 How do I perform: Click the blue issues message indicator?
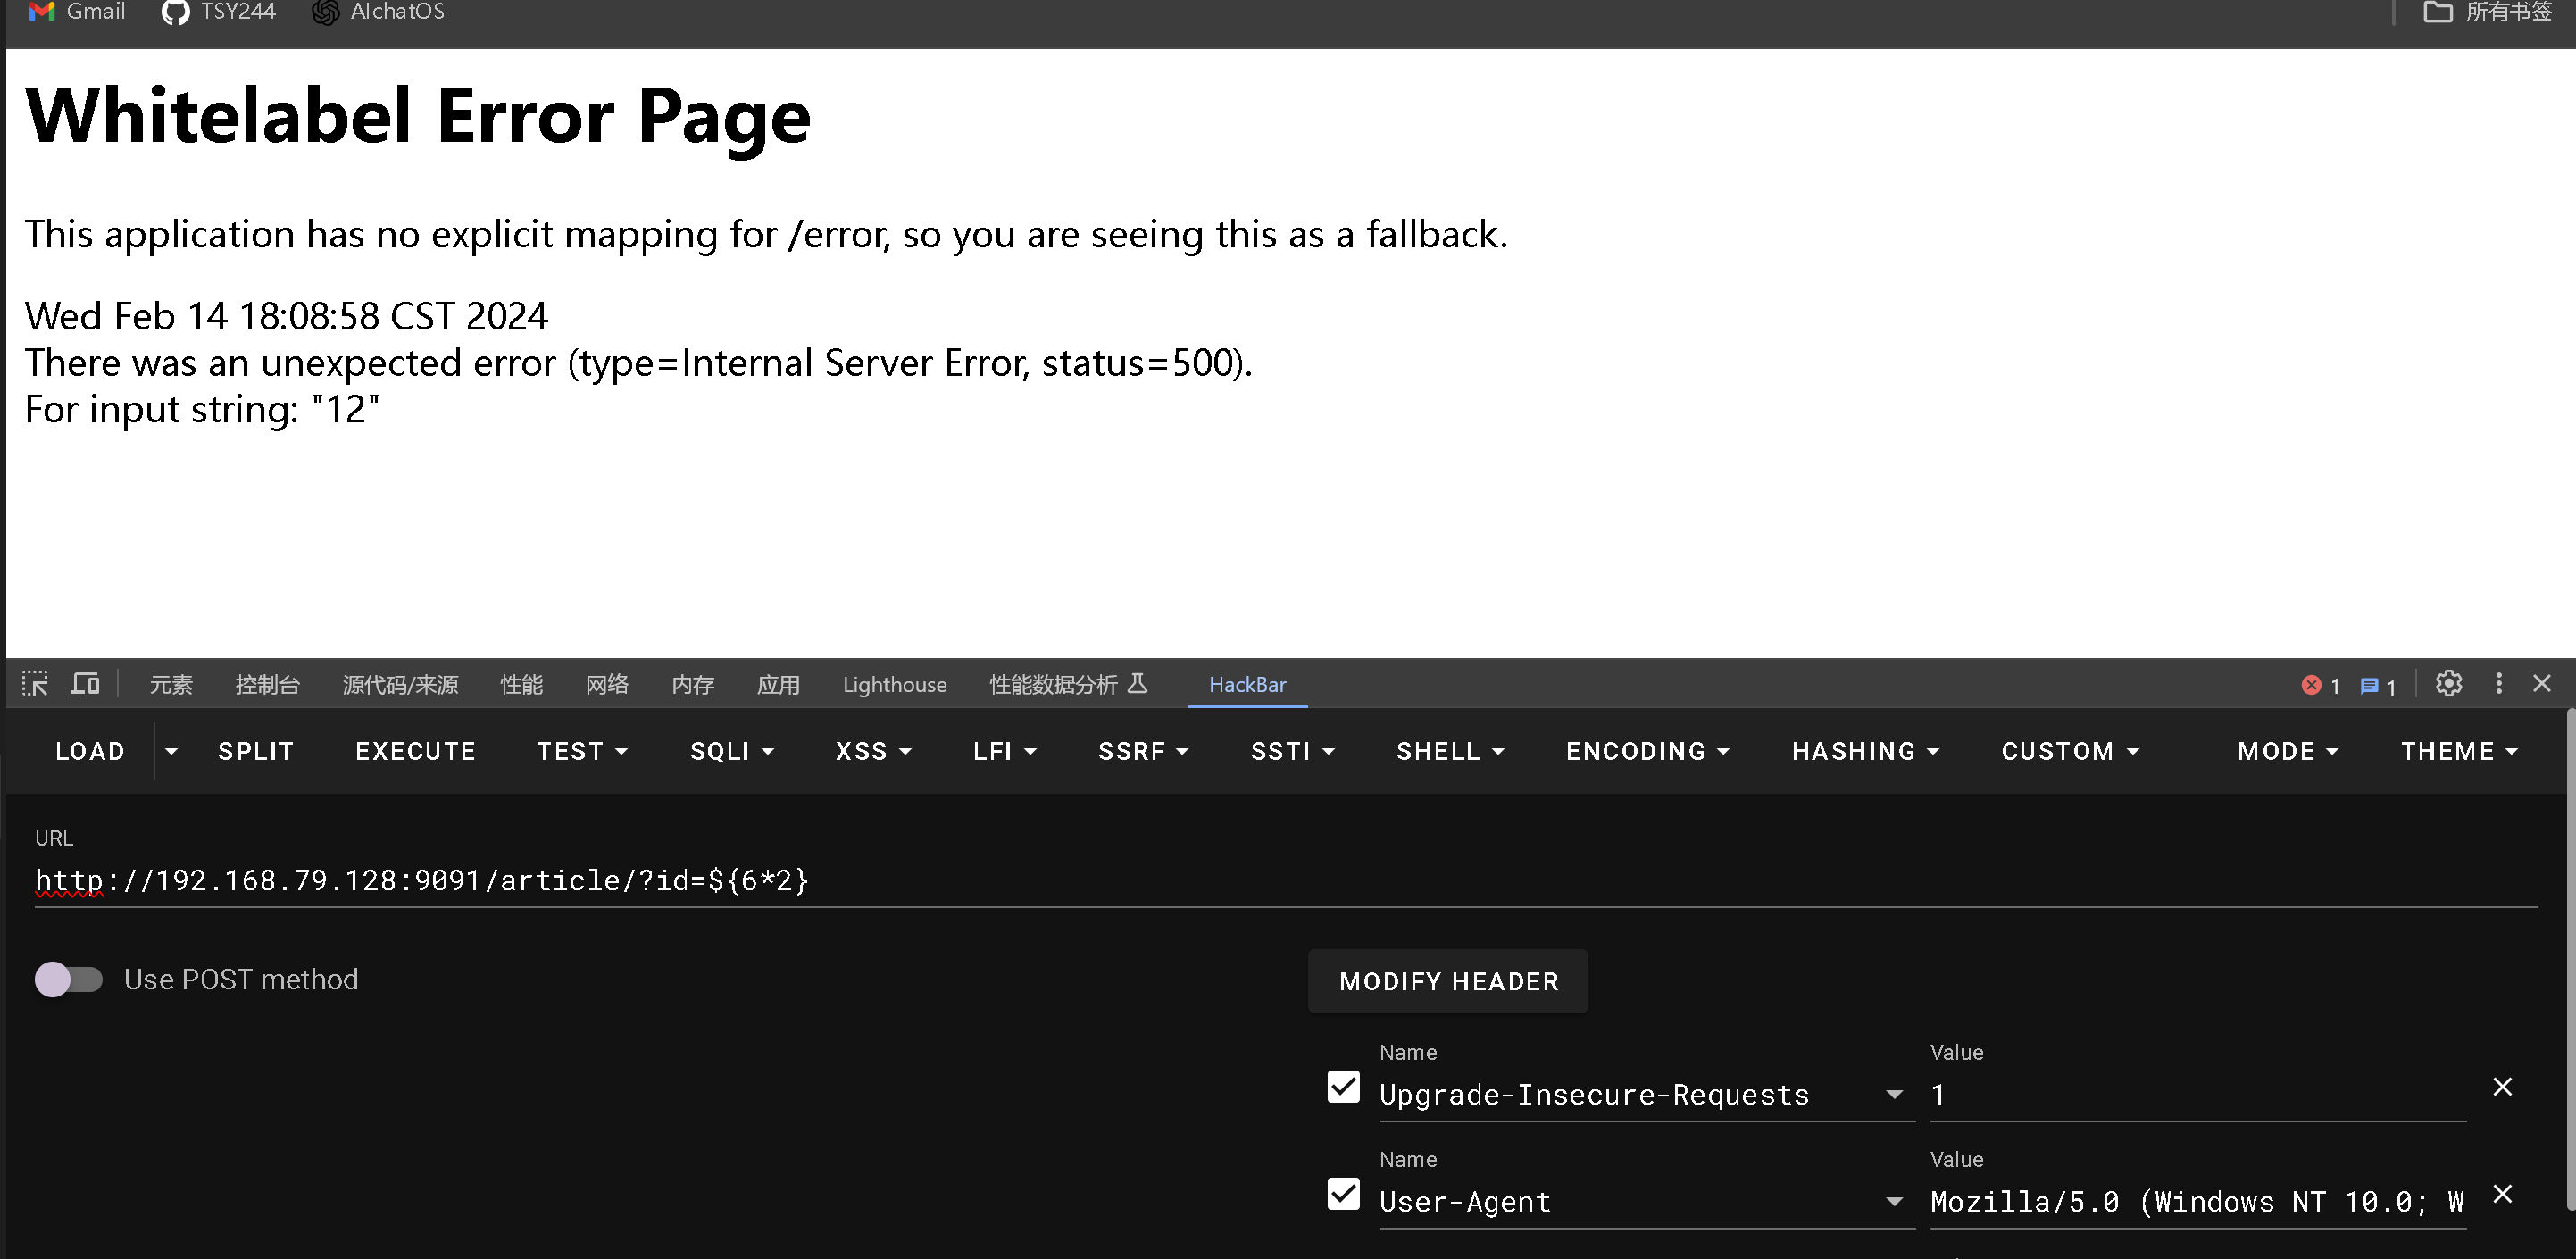(x=2377, y=686)
